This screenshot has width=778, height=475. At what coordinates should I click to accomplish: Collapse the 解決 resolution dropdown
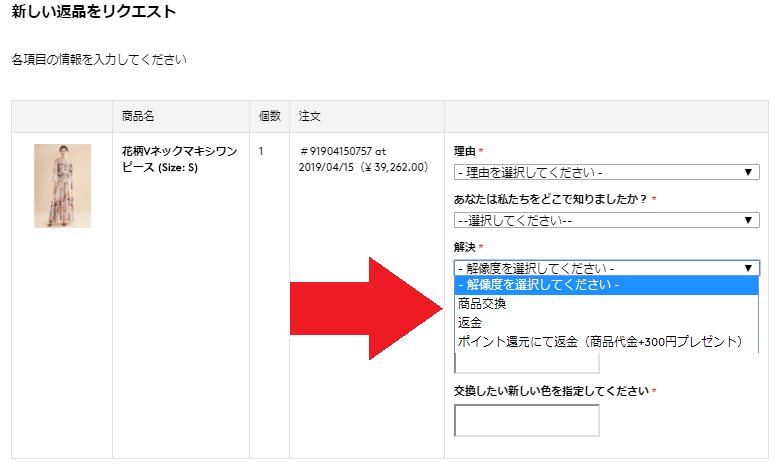(x=606, y=268)
